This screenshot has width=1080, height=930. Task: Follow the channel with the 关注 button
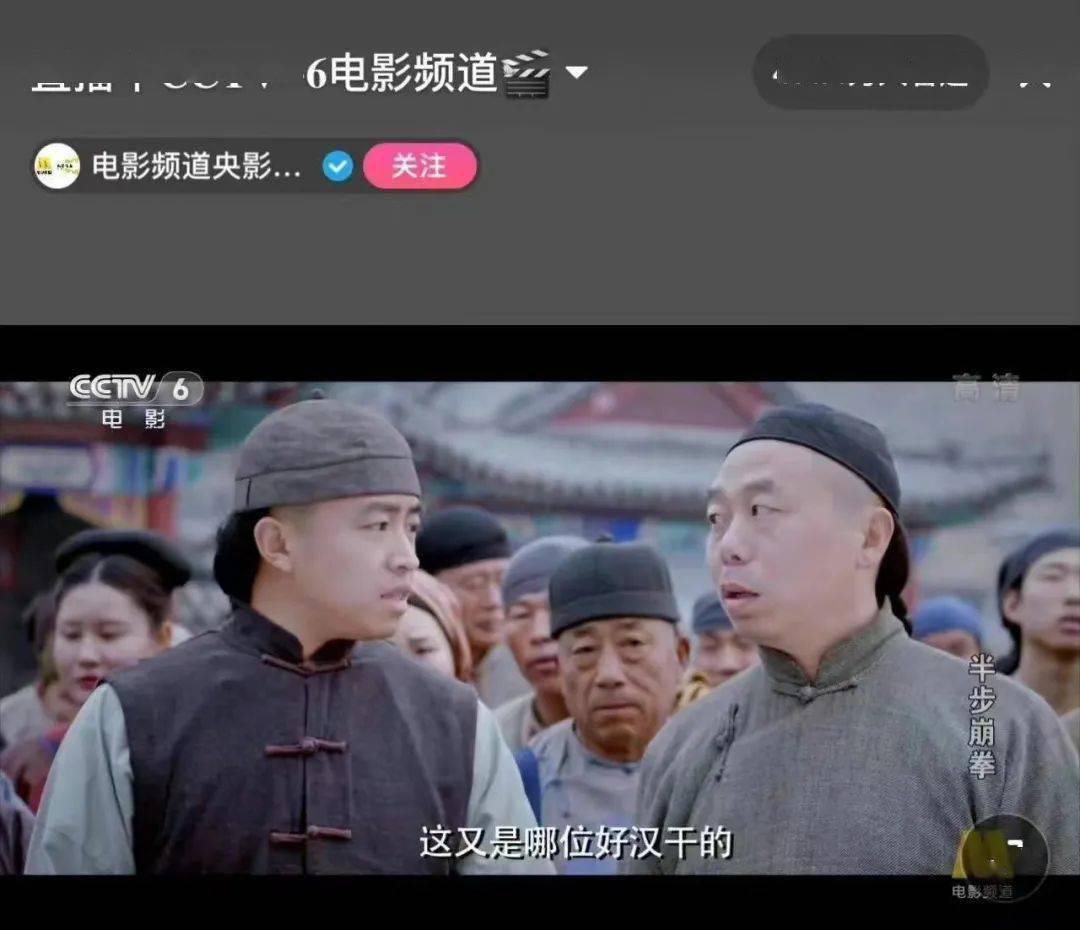point(419,166)
